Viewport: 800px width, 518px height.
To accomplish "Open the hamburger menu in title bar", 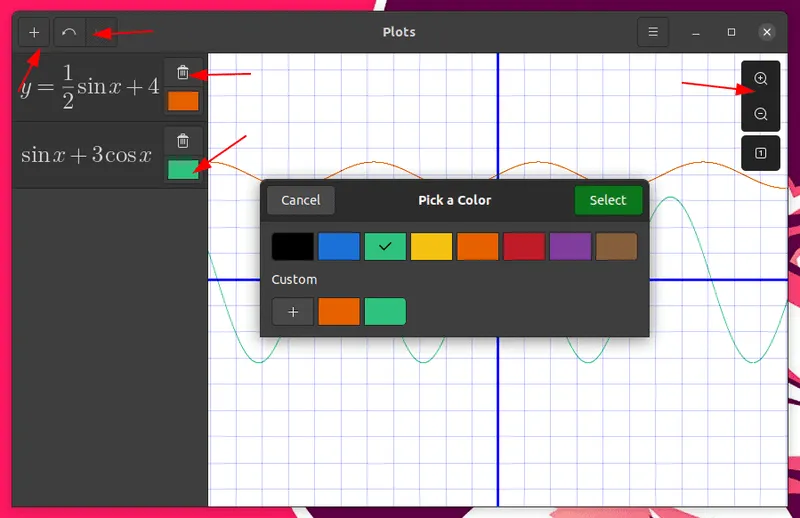I will click(653, 32).
